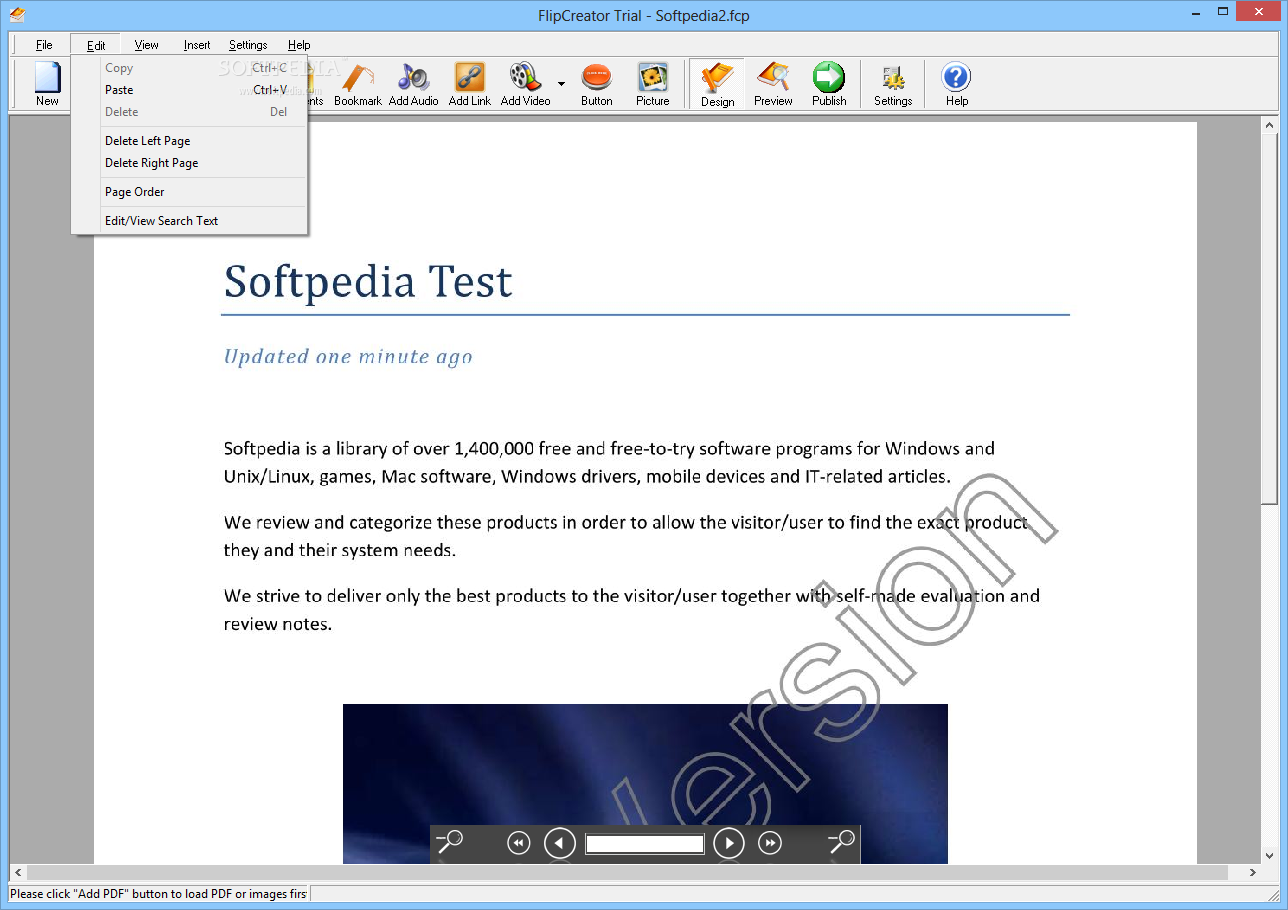Screen dimensions: 1288x910
Task: Go to previous page arrow
Action: (559, 844)
